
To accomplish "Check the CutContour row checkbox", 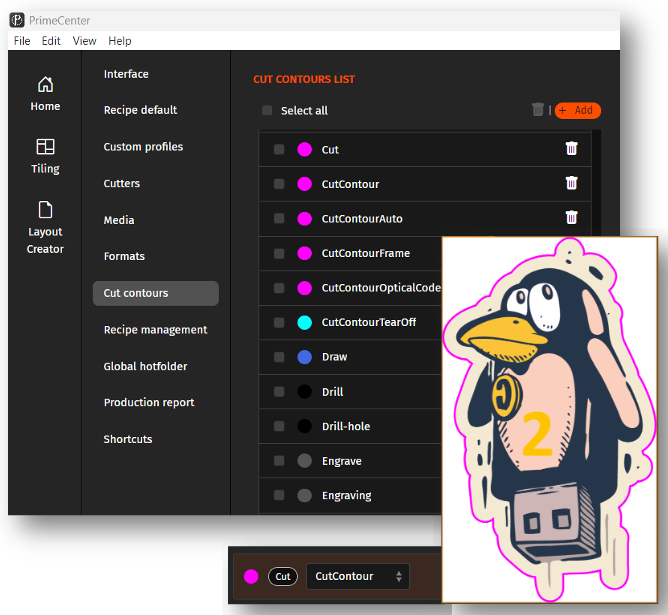I will coord(279,184).
